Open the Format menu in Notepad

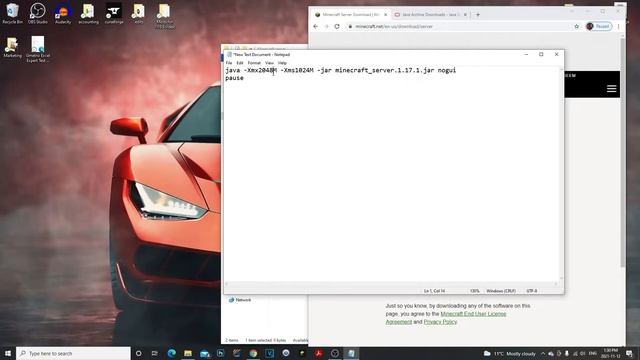pos(254,63)
